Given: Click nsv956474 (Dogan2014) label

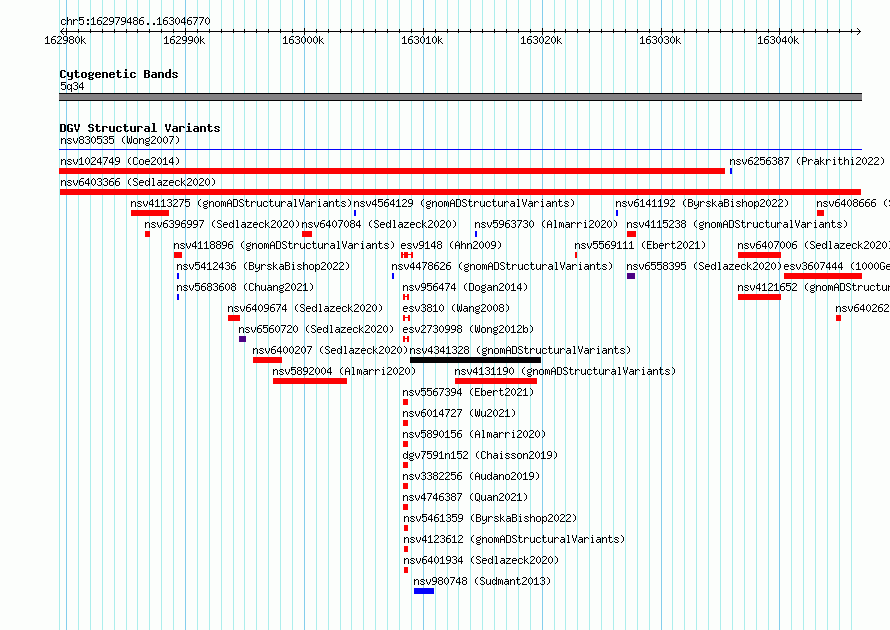Looking at the screenshot, I should (x=465, y=287).
